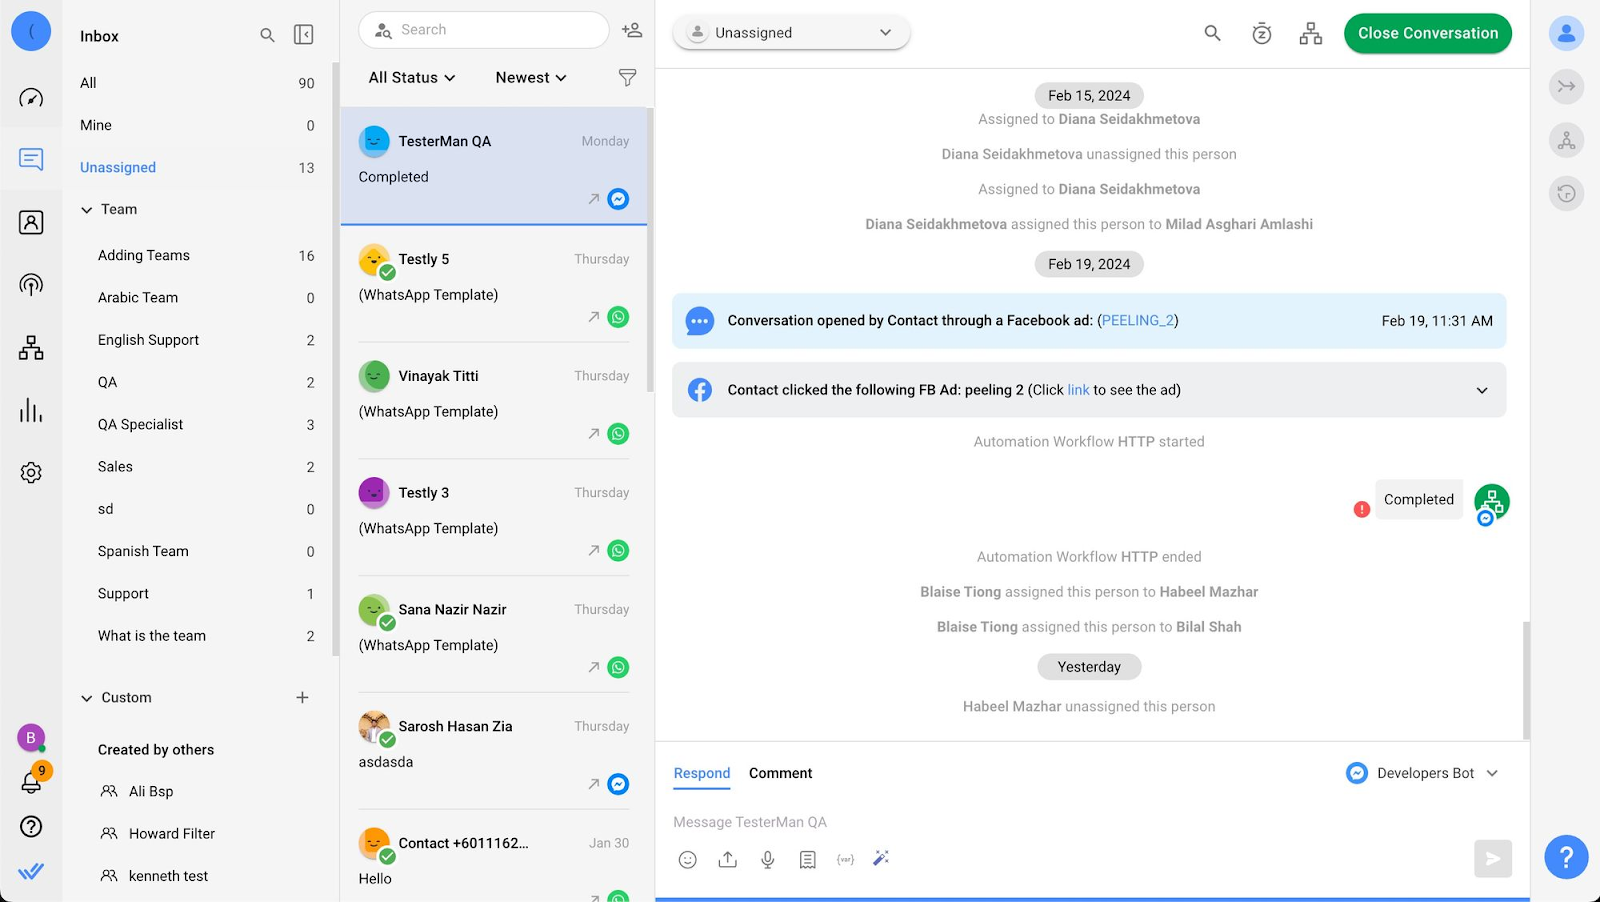The width and height of the screenshot is (1600, 902).
Task: Open the QA Specialist team inbox
Action: pos(197,424)
